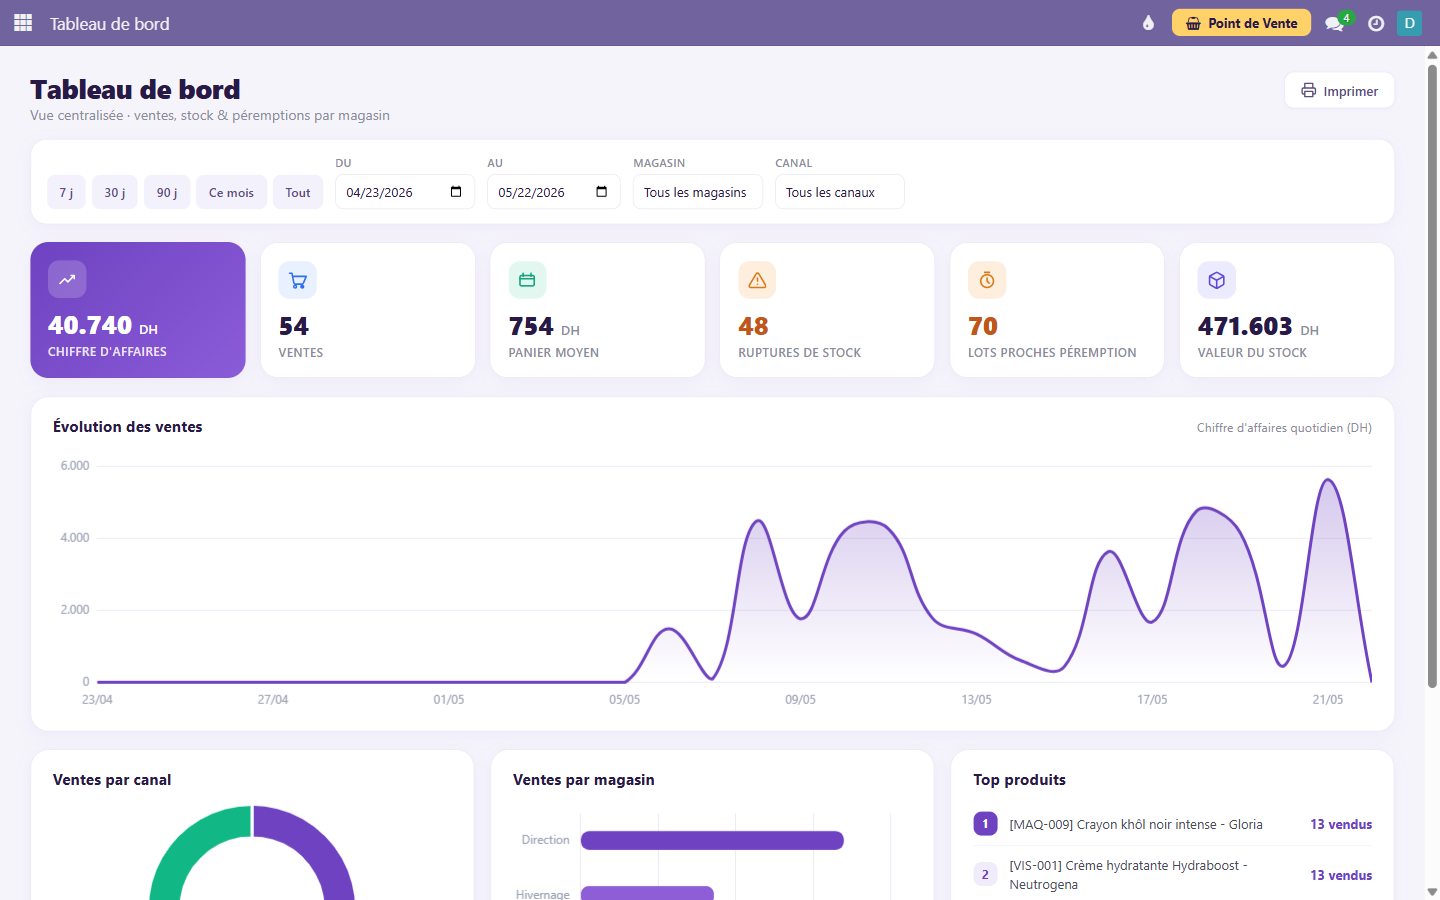
Task: Open the Canal dropdown Tous les canaux
Action: tap(839, 192)
